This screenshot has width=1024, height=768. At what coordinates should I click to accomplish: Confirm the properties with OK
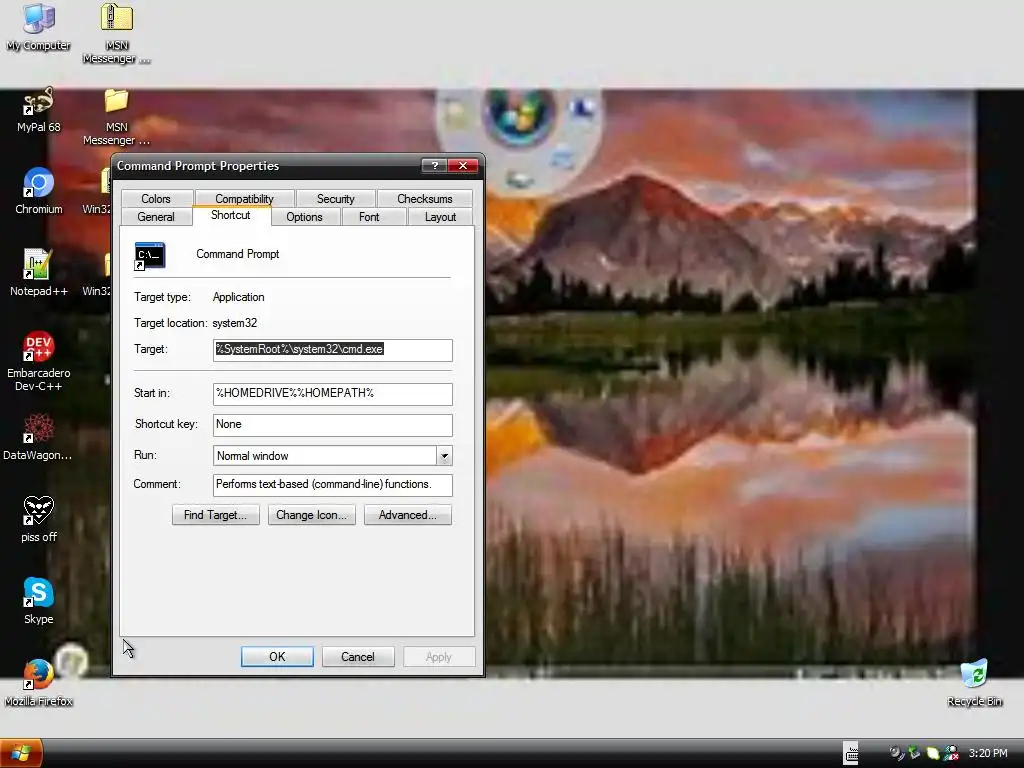(277, 656)
